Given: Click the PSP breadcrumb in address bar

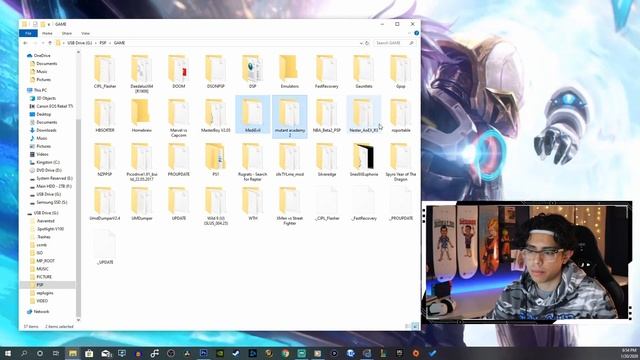Looking at the screenshot, I should [103, 43].
